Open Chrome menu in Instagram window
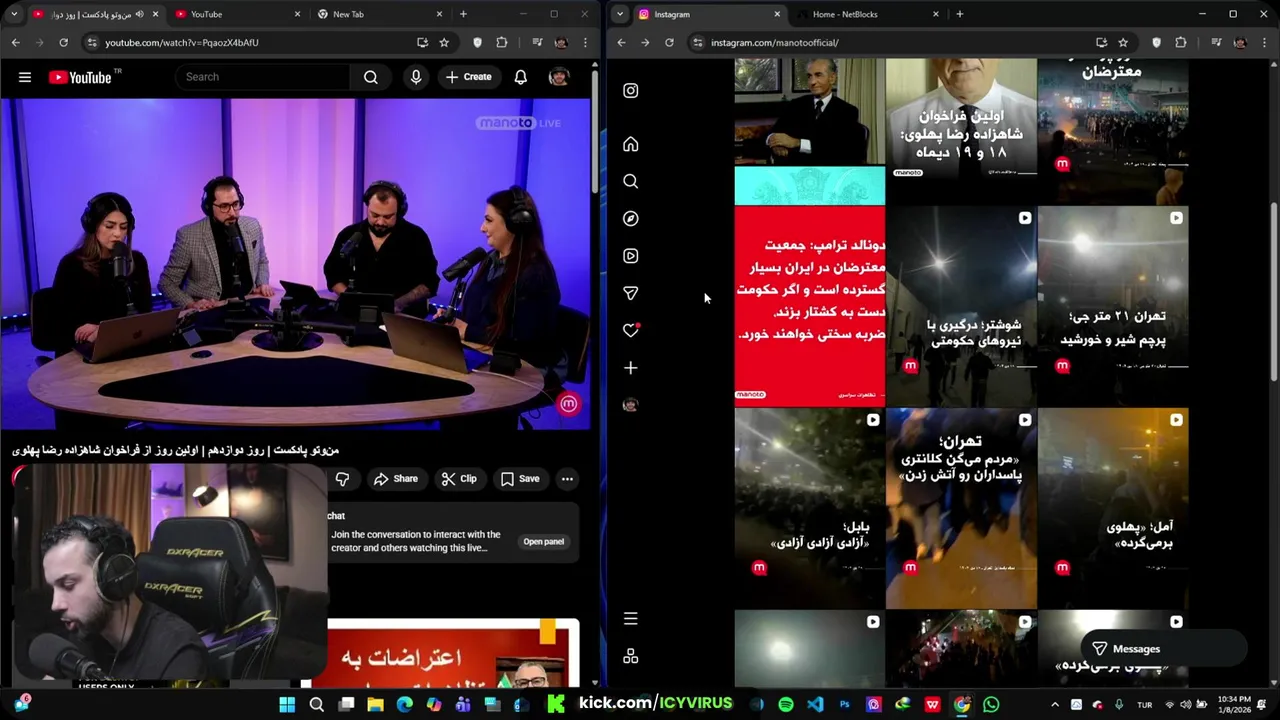 [1265, 42]
